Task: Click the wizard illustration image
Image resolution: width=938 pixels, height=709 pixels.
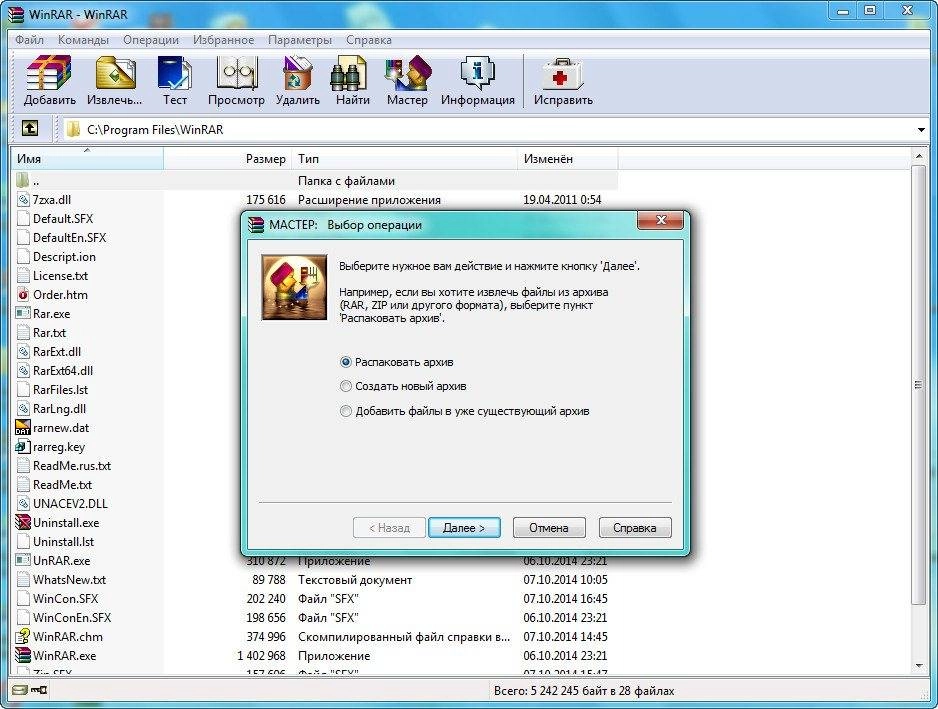Action: pyautogui.click(x=294, y=287)
